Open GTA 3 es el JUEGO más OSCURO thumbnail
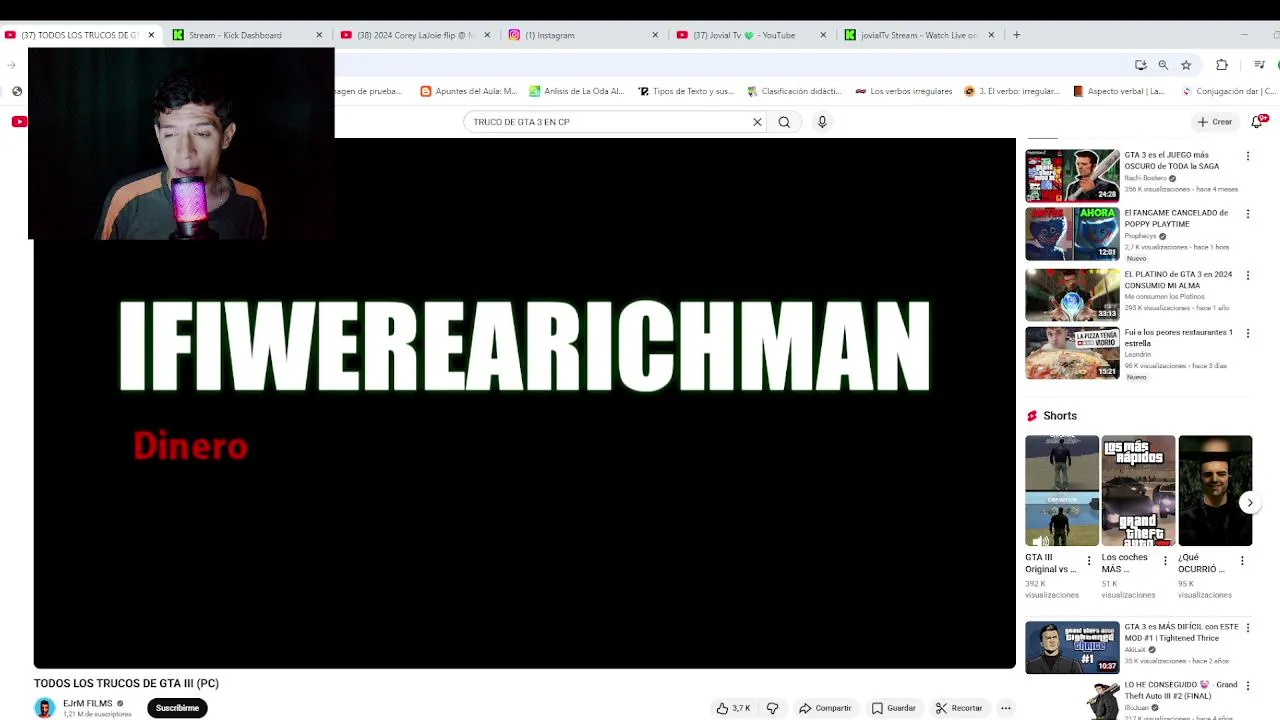This screenshot has width=1280, height=720. (x=1072, y=175)
